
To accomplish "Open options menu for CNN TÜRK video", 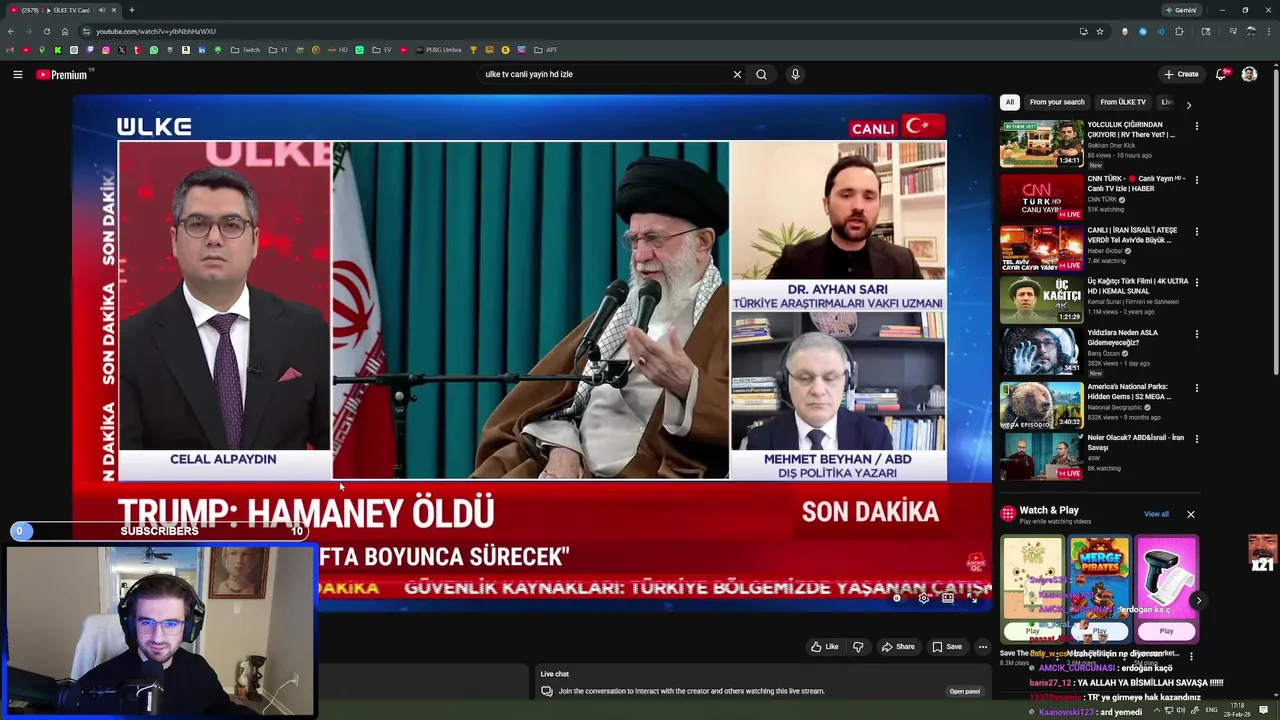I will click(x=1196, y=180).
